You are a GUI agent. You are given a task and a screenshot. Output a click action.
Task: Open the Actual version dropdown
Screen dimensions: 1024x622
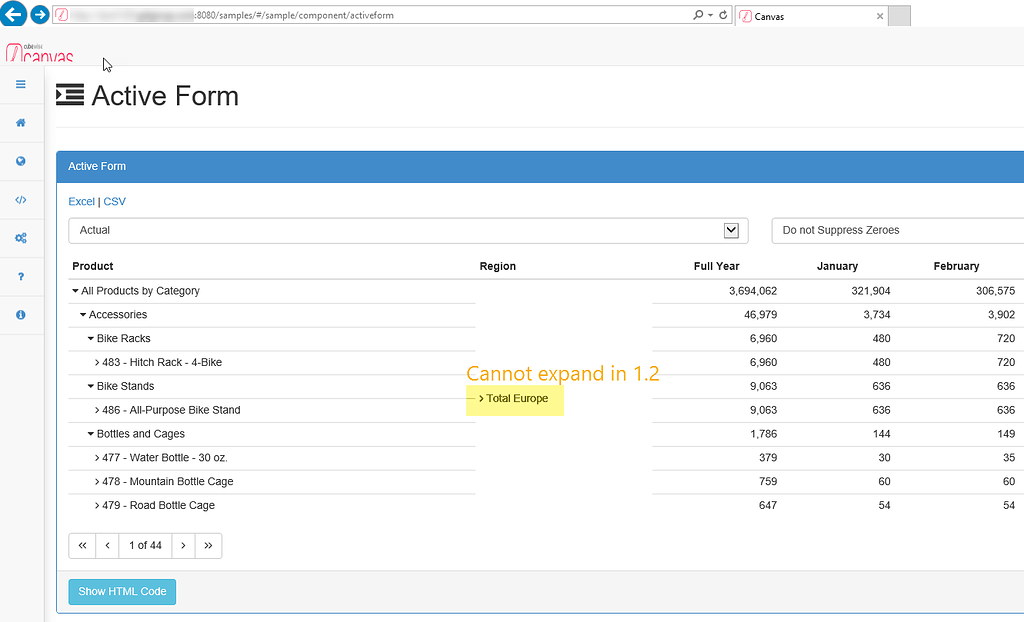(408, 231)
